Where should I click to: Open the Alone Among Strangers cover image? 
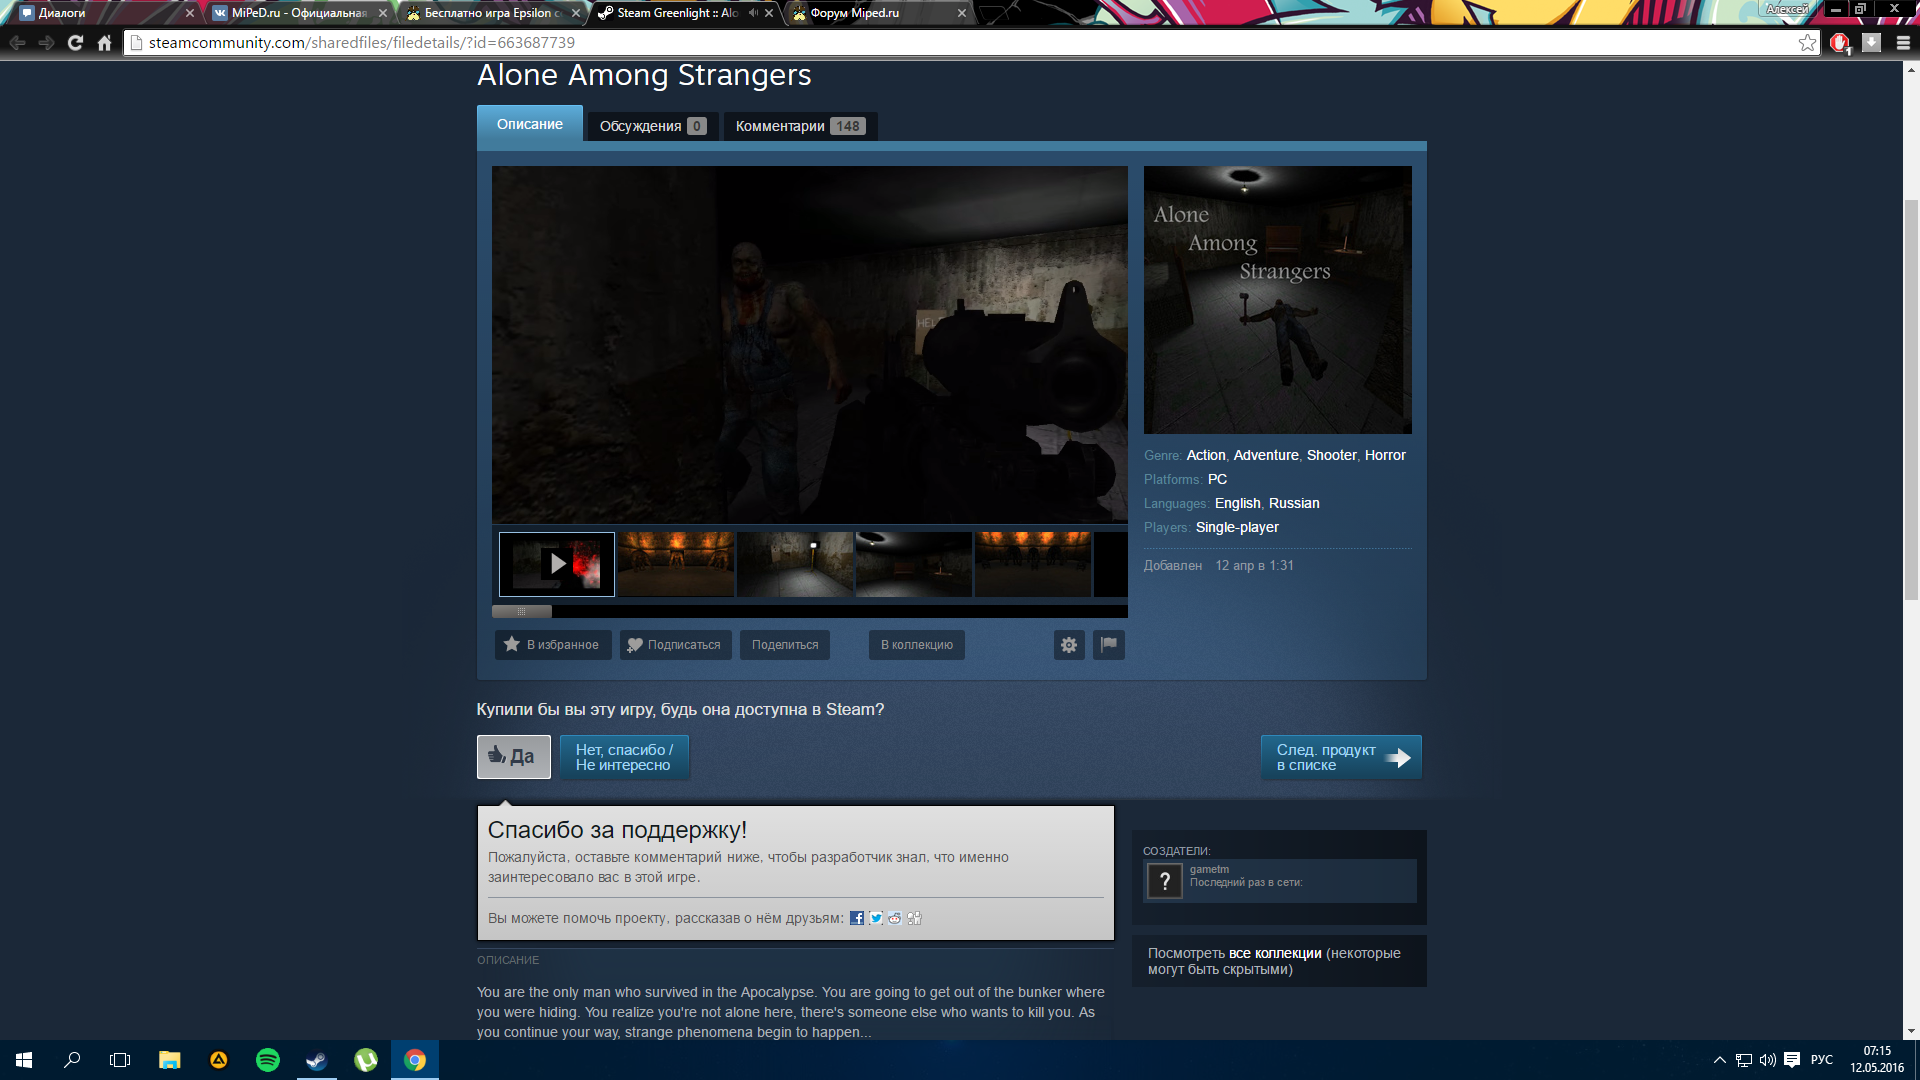pos(1278,300)
